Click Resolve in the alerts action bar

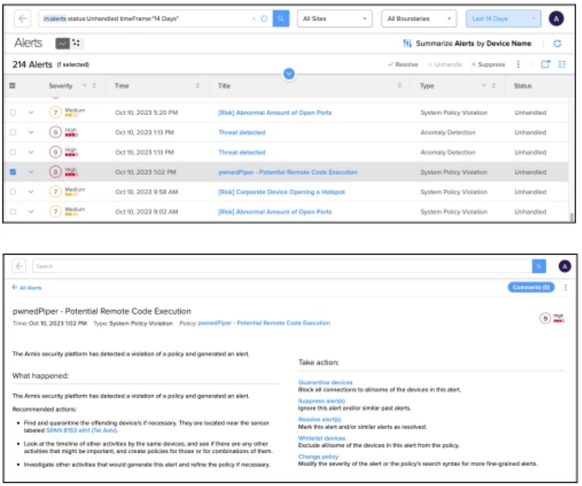pyautogui.click(x=403, y=65)
